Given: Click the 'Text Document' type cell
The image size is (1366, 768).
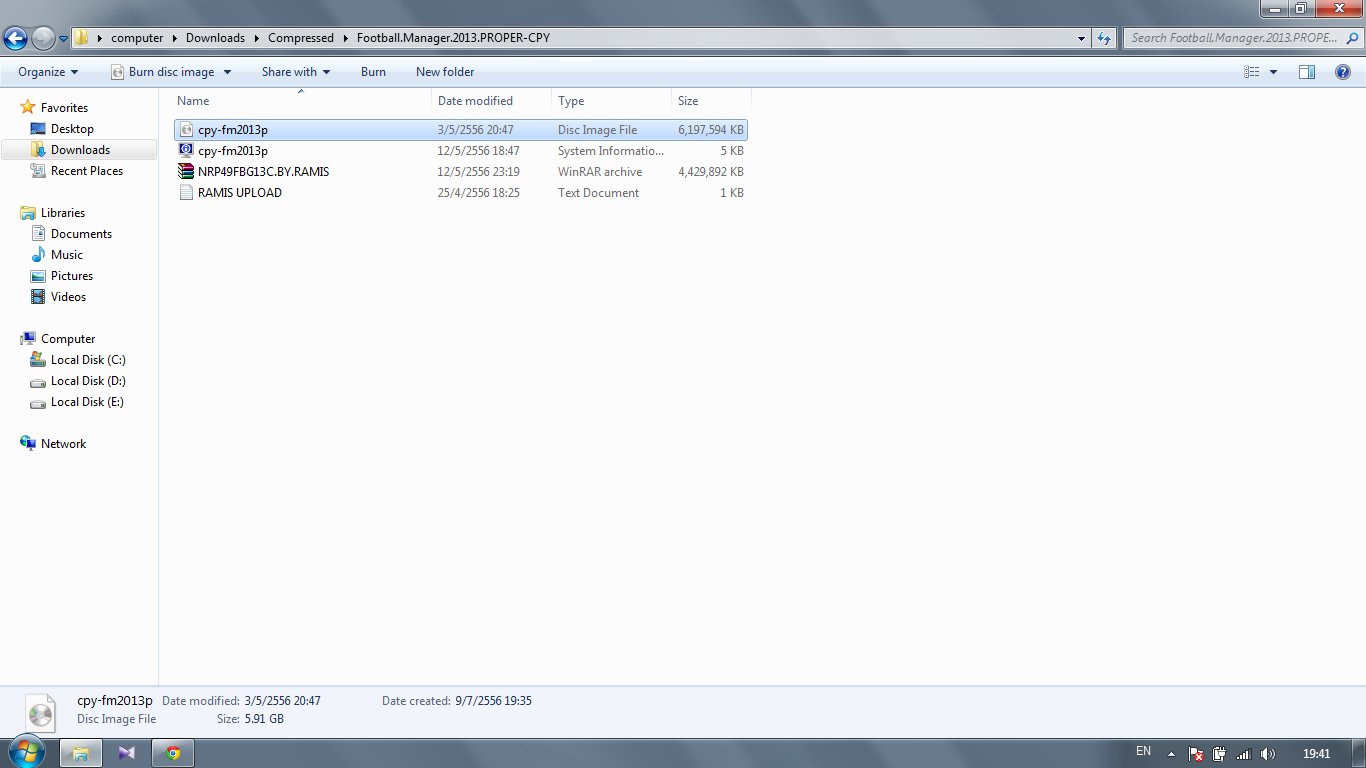Looking at the screenshot, I should pos(598,193).
